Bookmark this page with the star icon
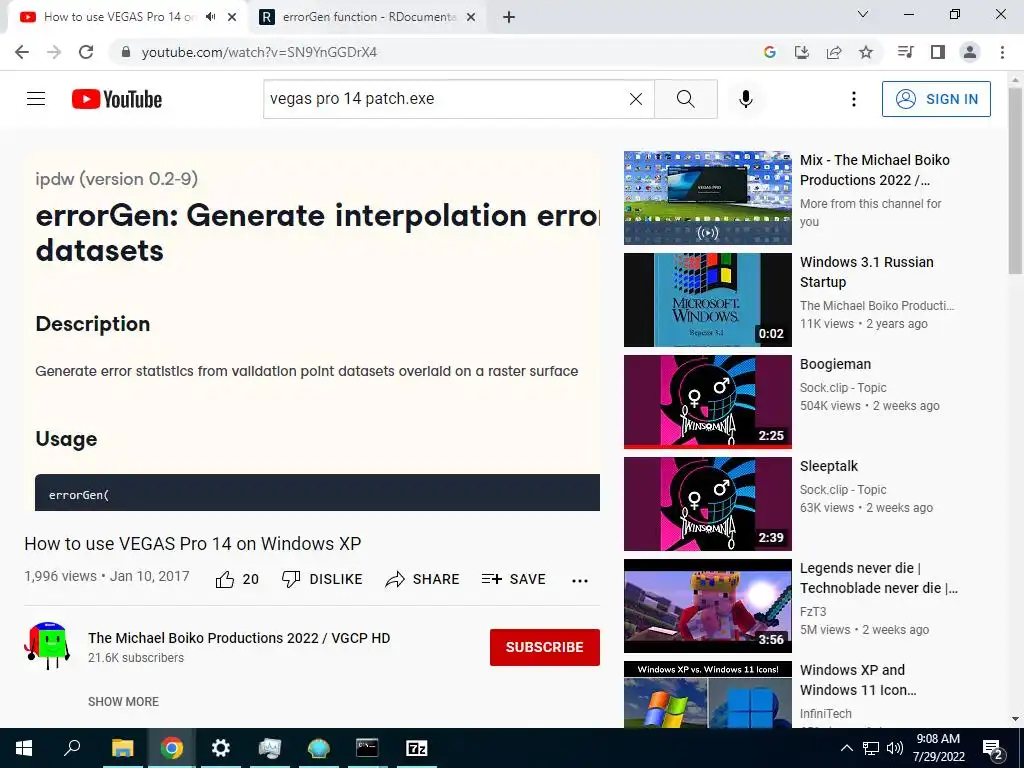This screenshot has width=1024, height=768. pyautogui.click(x=866, y=52)
